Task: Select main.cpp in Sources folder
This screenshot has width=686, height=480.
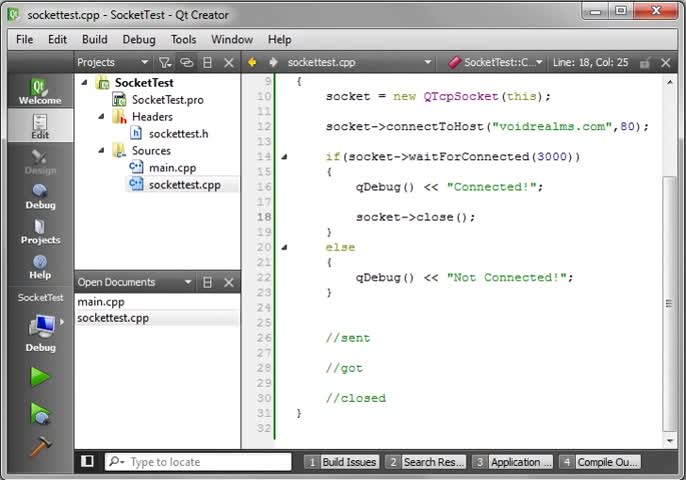Action: (x=172, y=168)
